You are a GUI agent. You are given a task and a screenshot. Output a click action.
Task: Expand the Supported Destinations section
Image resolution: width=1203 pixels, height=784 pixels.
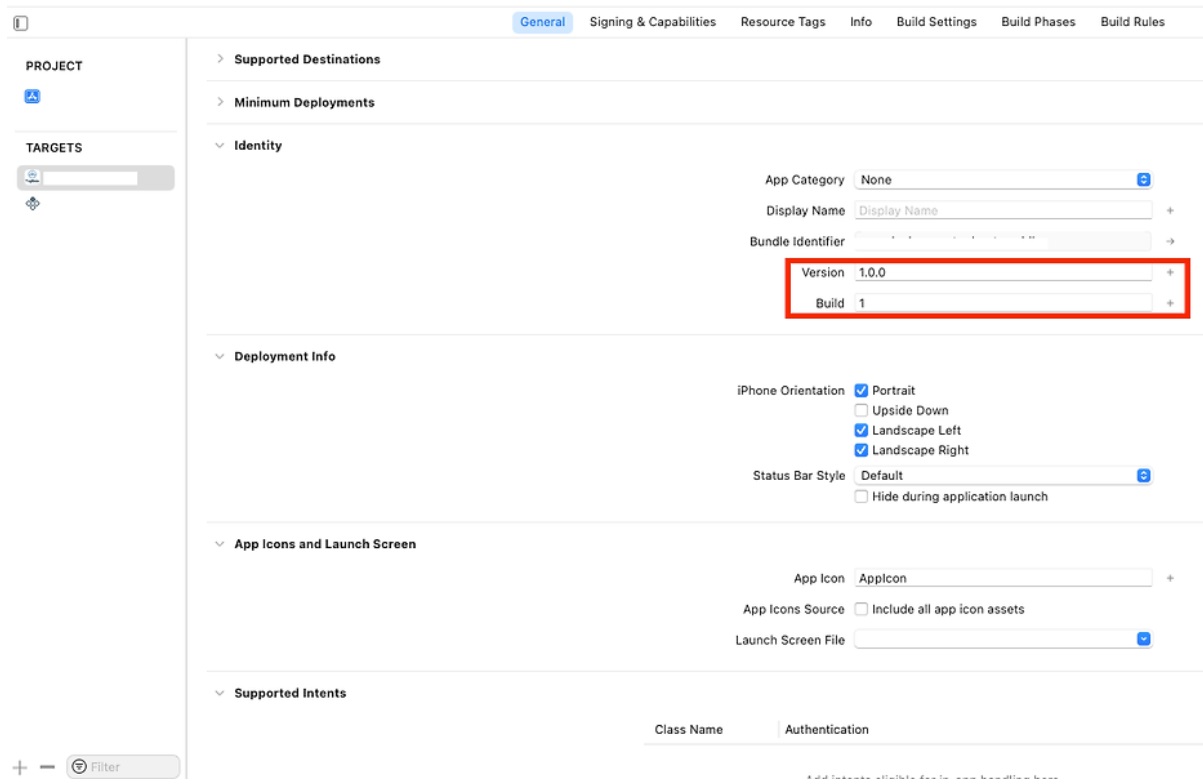point(220,59)
